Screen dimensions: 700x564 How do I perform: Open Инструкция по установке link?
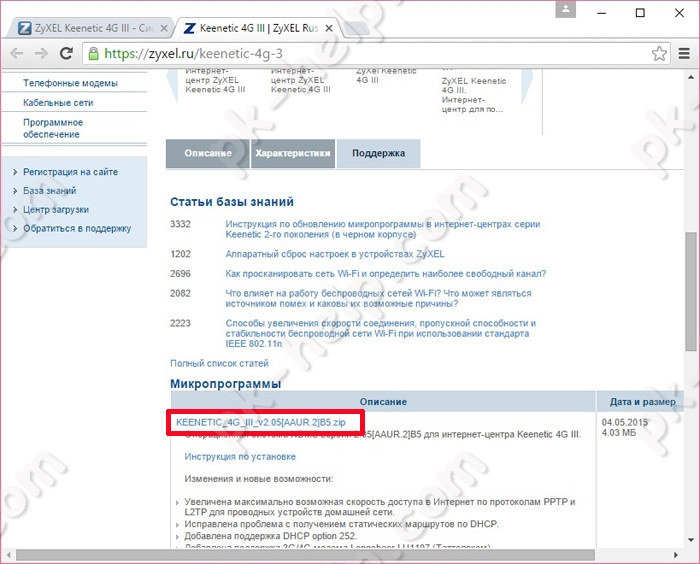click(x=240, y=456)
